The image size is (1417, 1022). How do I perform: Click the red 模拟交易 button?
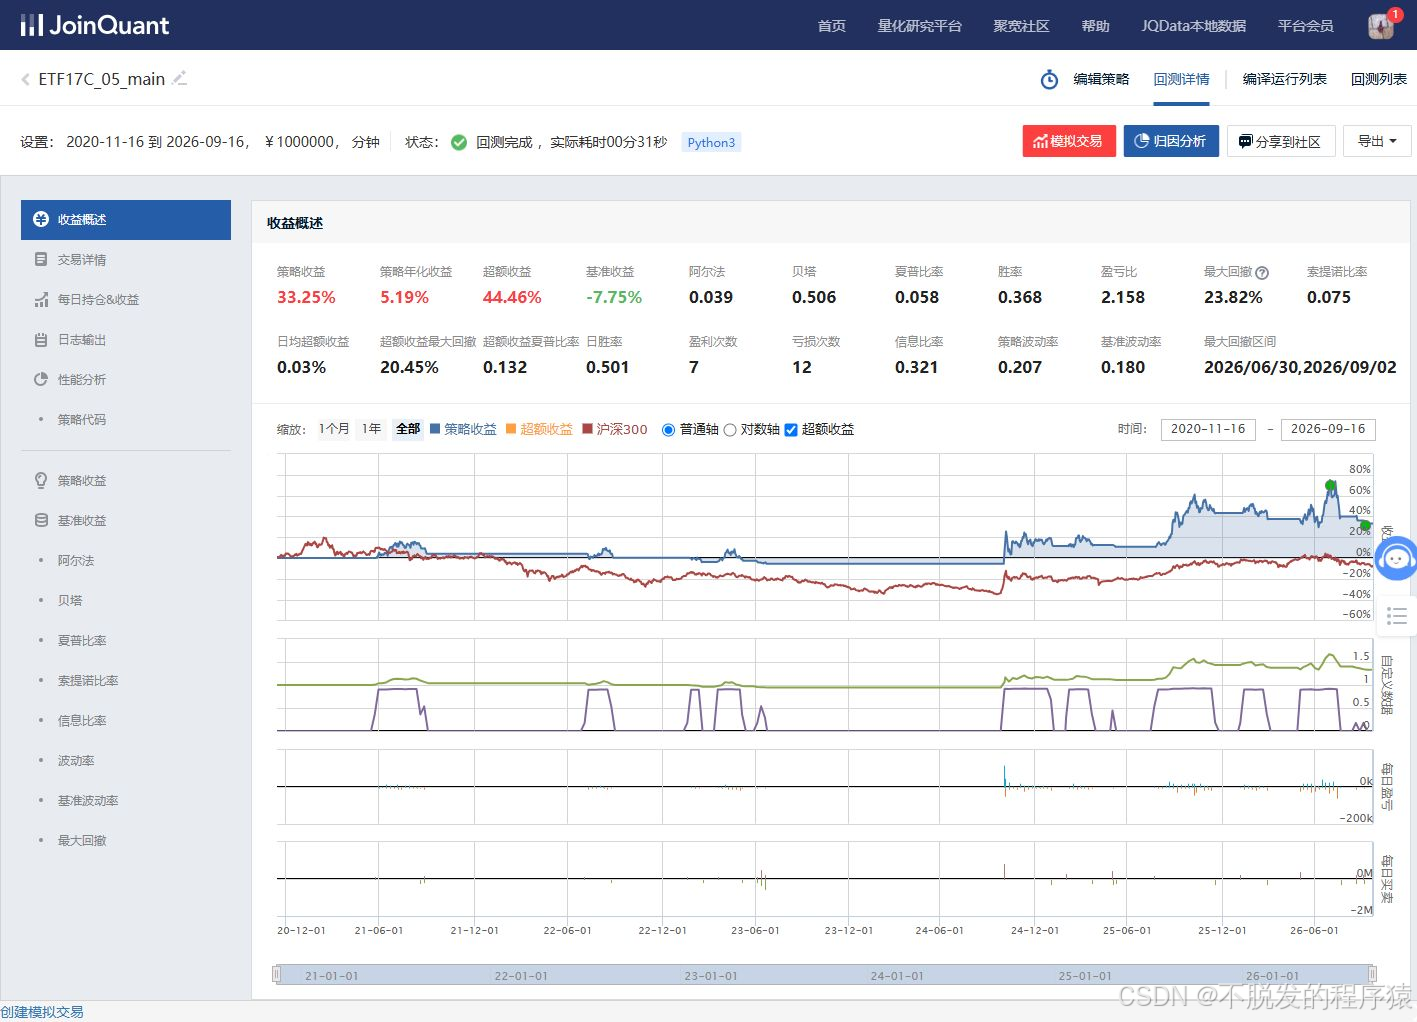(1068, 141)
